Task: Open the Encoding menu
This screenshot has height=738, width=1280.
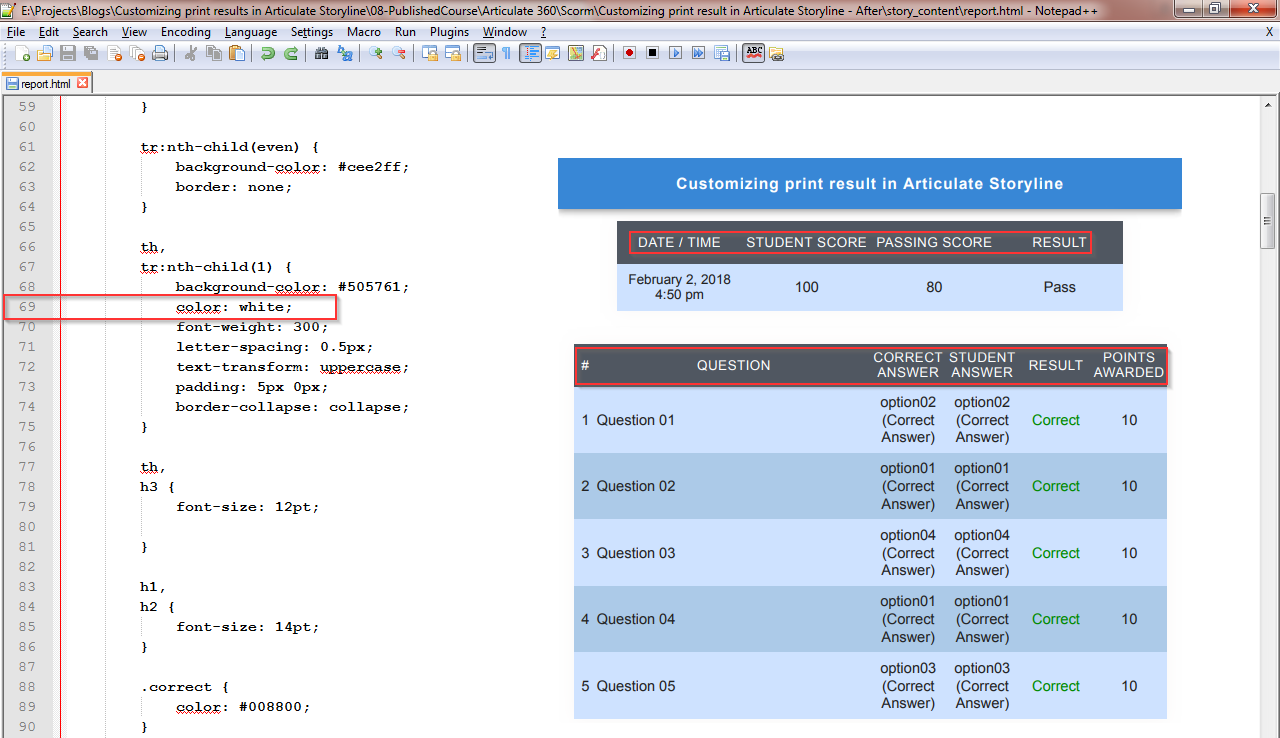Action: 186,32
